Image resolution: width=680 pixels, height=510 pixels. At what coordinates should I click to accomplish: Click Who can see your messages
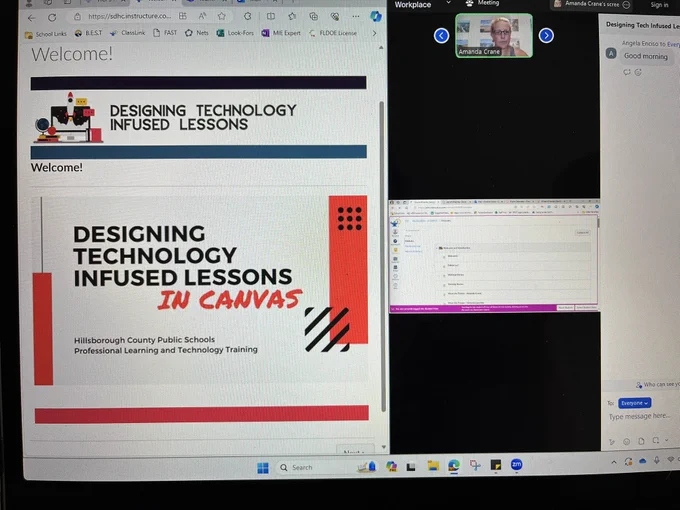[x=658, y=385]
